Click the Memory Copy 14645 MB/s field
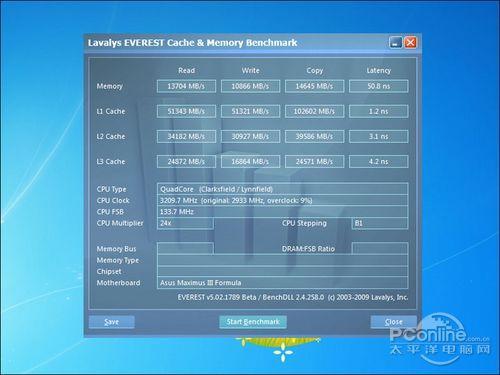500x375 pixels. (314, 86)
